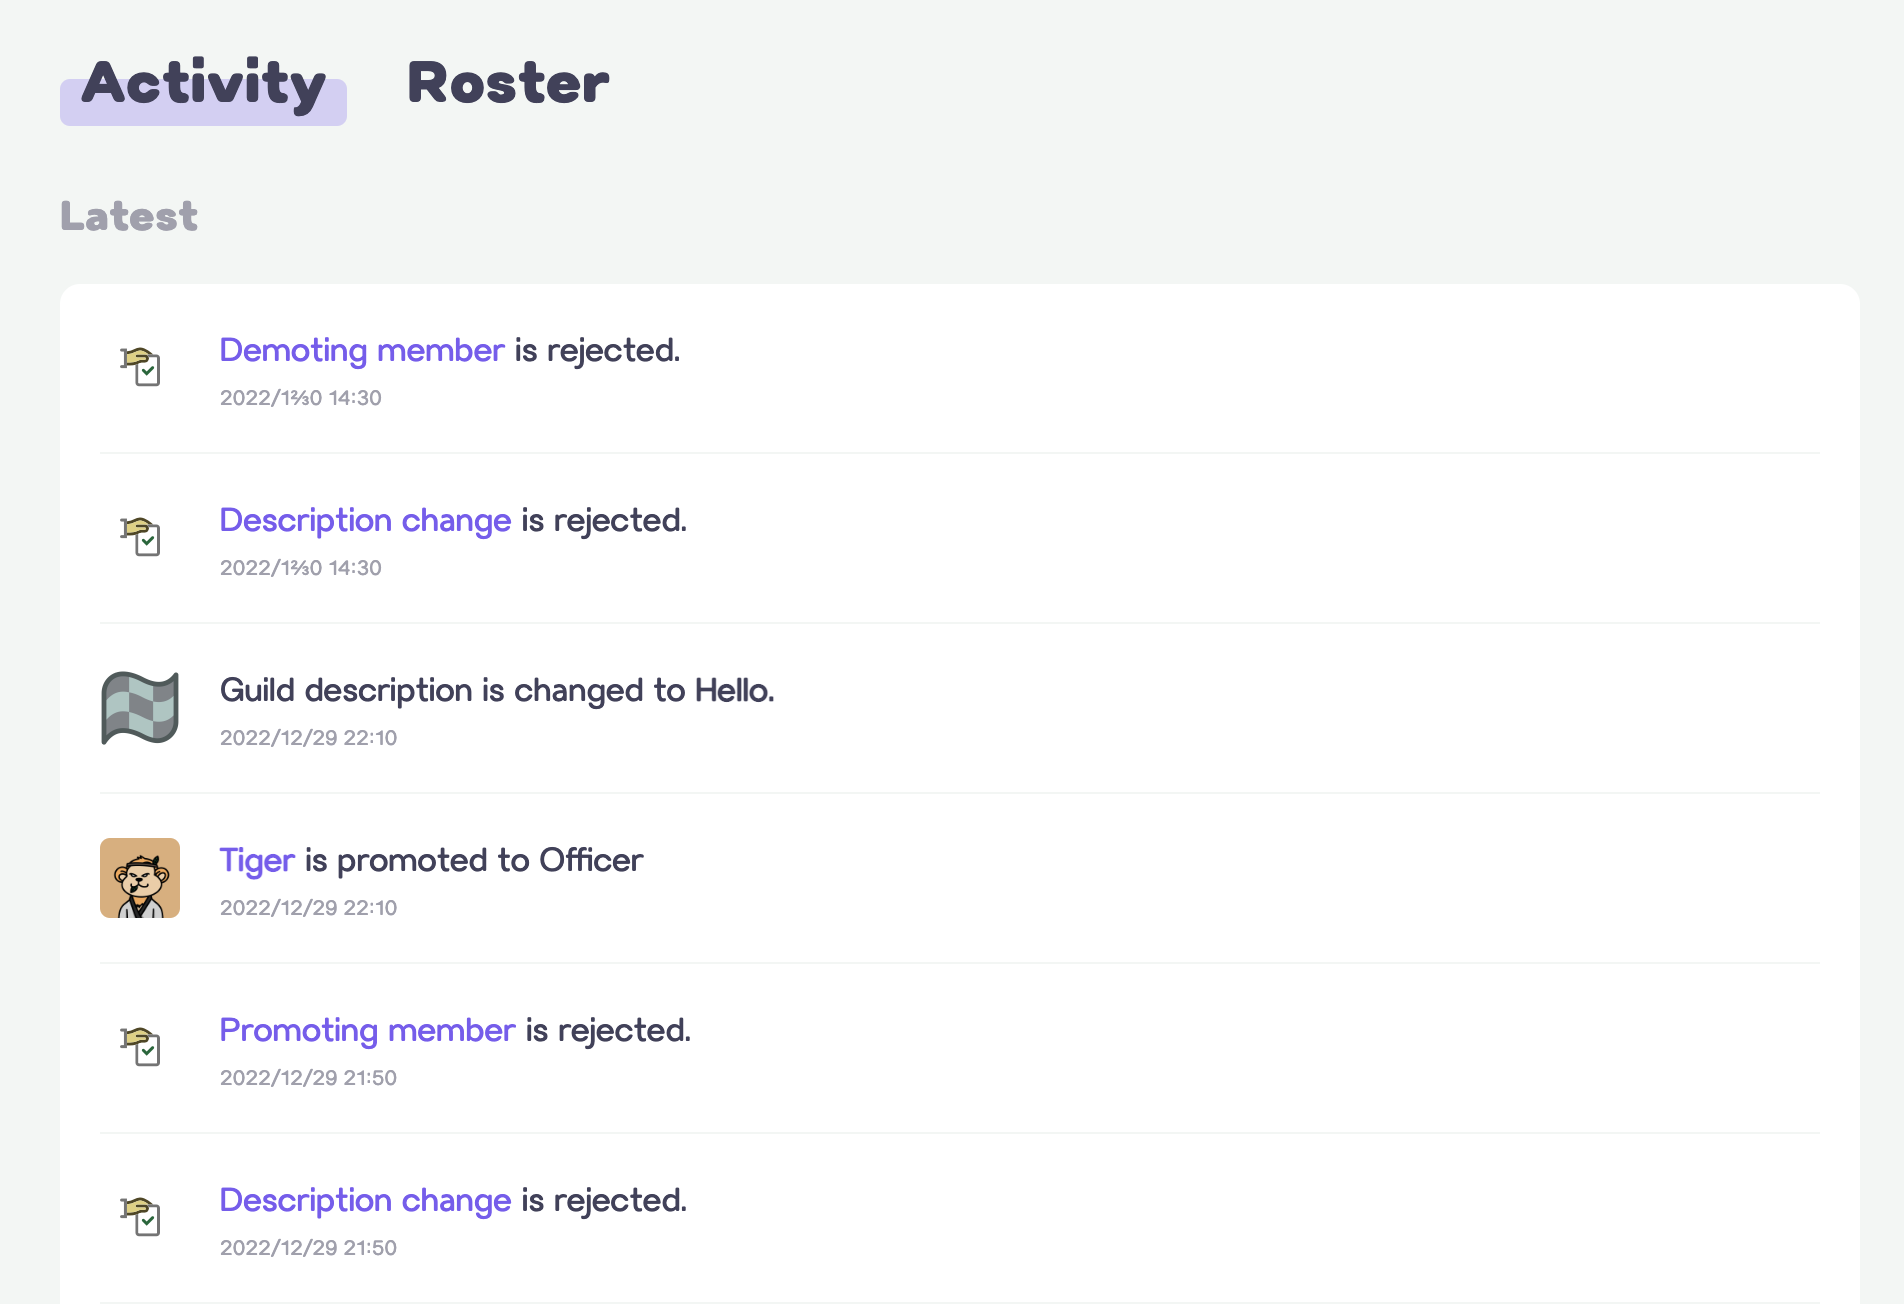
Task: Click the 14:30 timestamp under Demoting member
Action: click(300, 398)
